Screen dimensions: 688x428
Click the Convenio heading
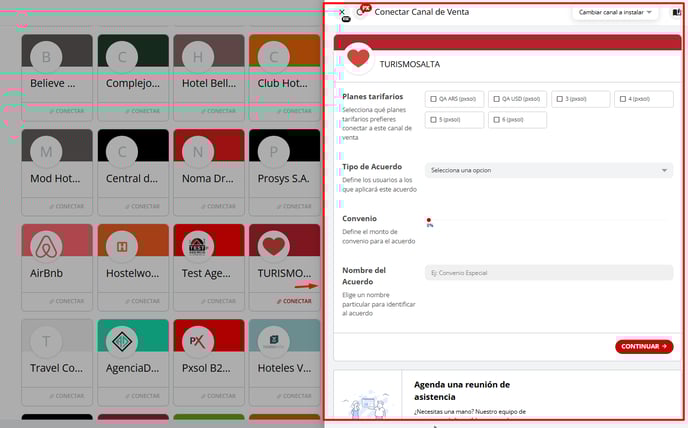359,219
